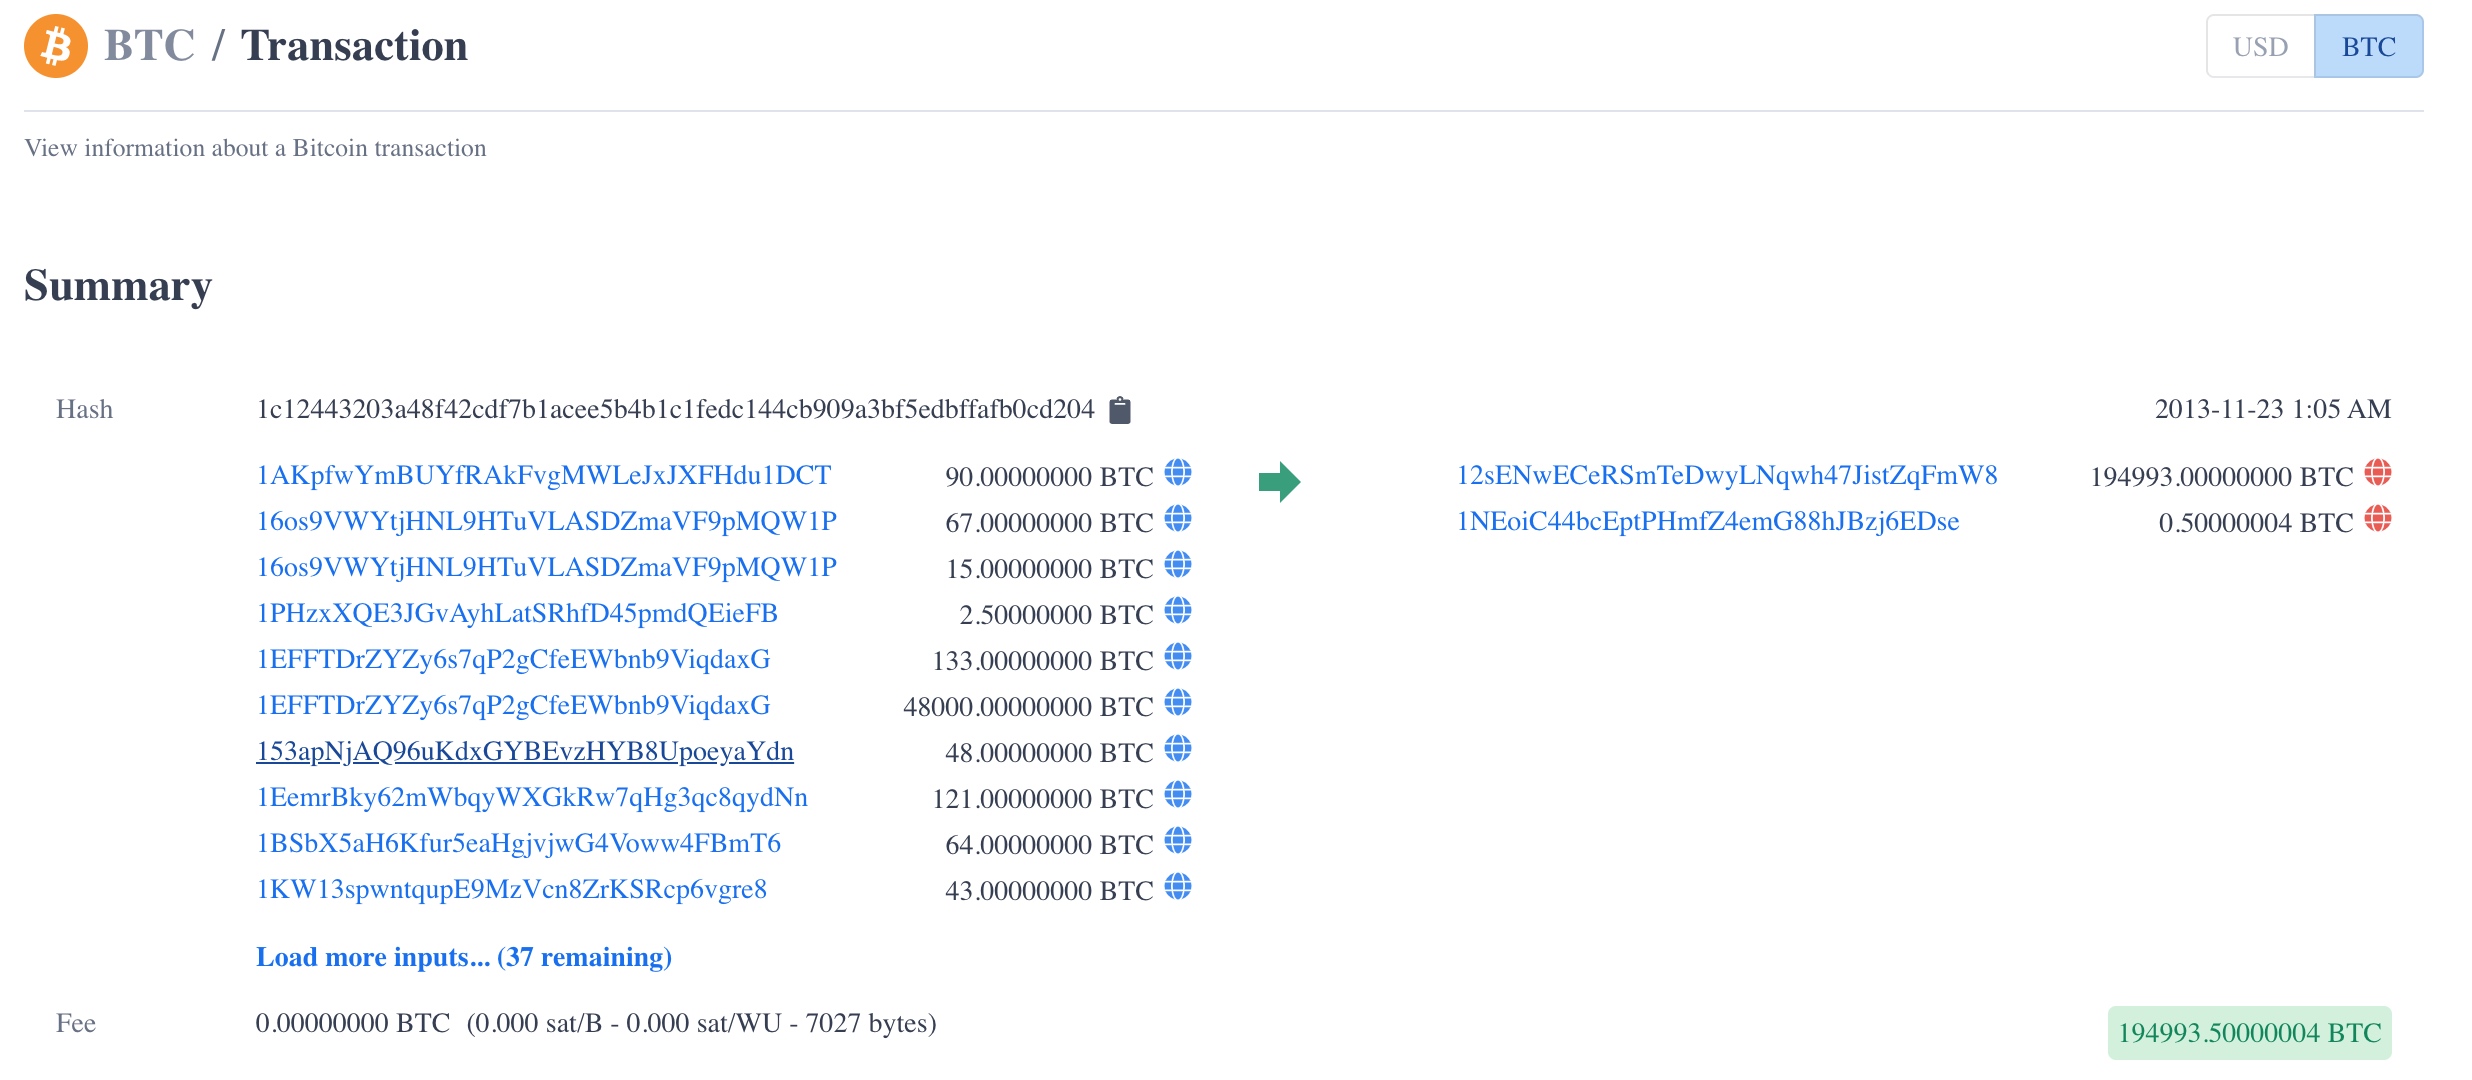
Task: Click the green arrow between inputs and outputs
Action: click(1279, 482)
